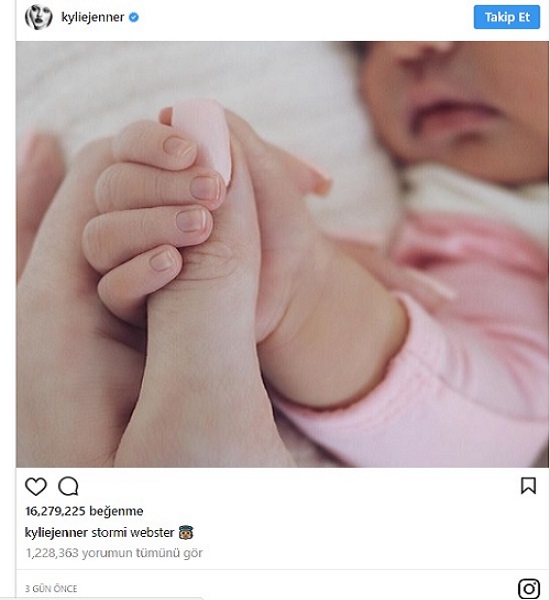Click the blue verified badge
550x600 pixels.
click(134, 17)
